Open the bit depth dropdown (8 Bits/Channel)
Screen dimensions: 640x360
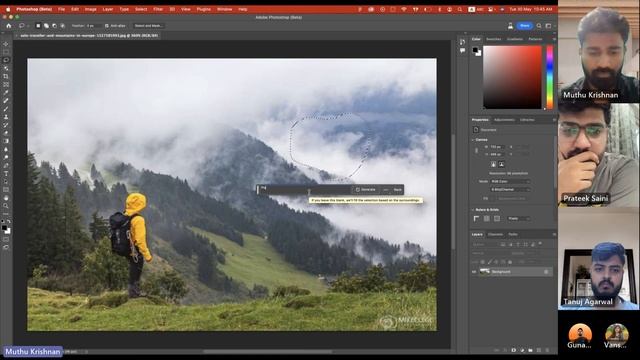click(x=510, y=189)
